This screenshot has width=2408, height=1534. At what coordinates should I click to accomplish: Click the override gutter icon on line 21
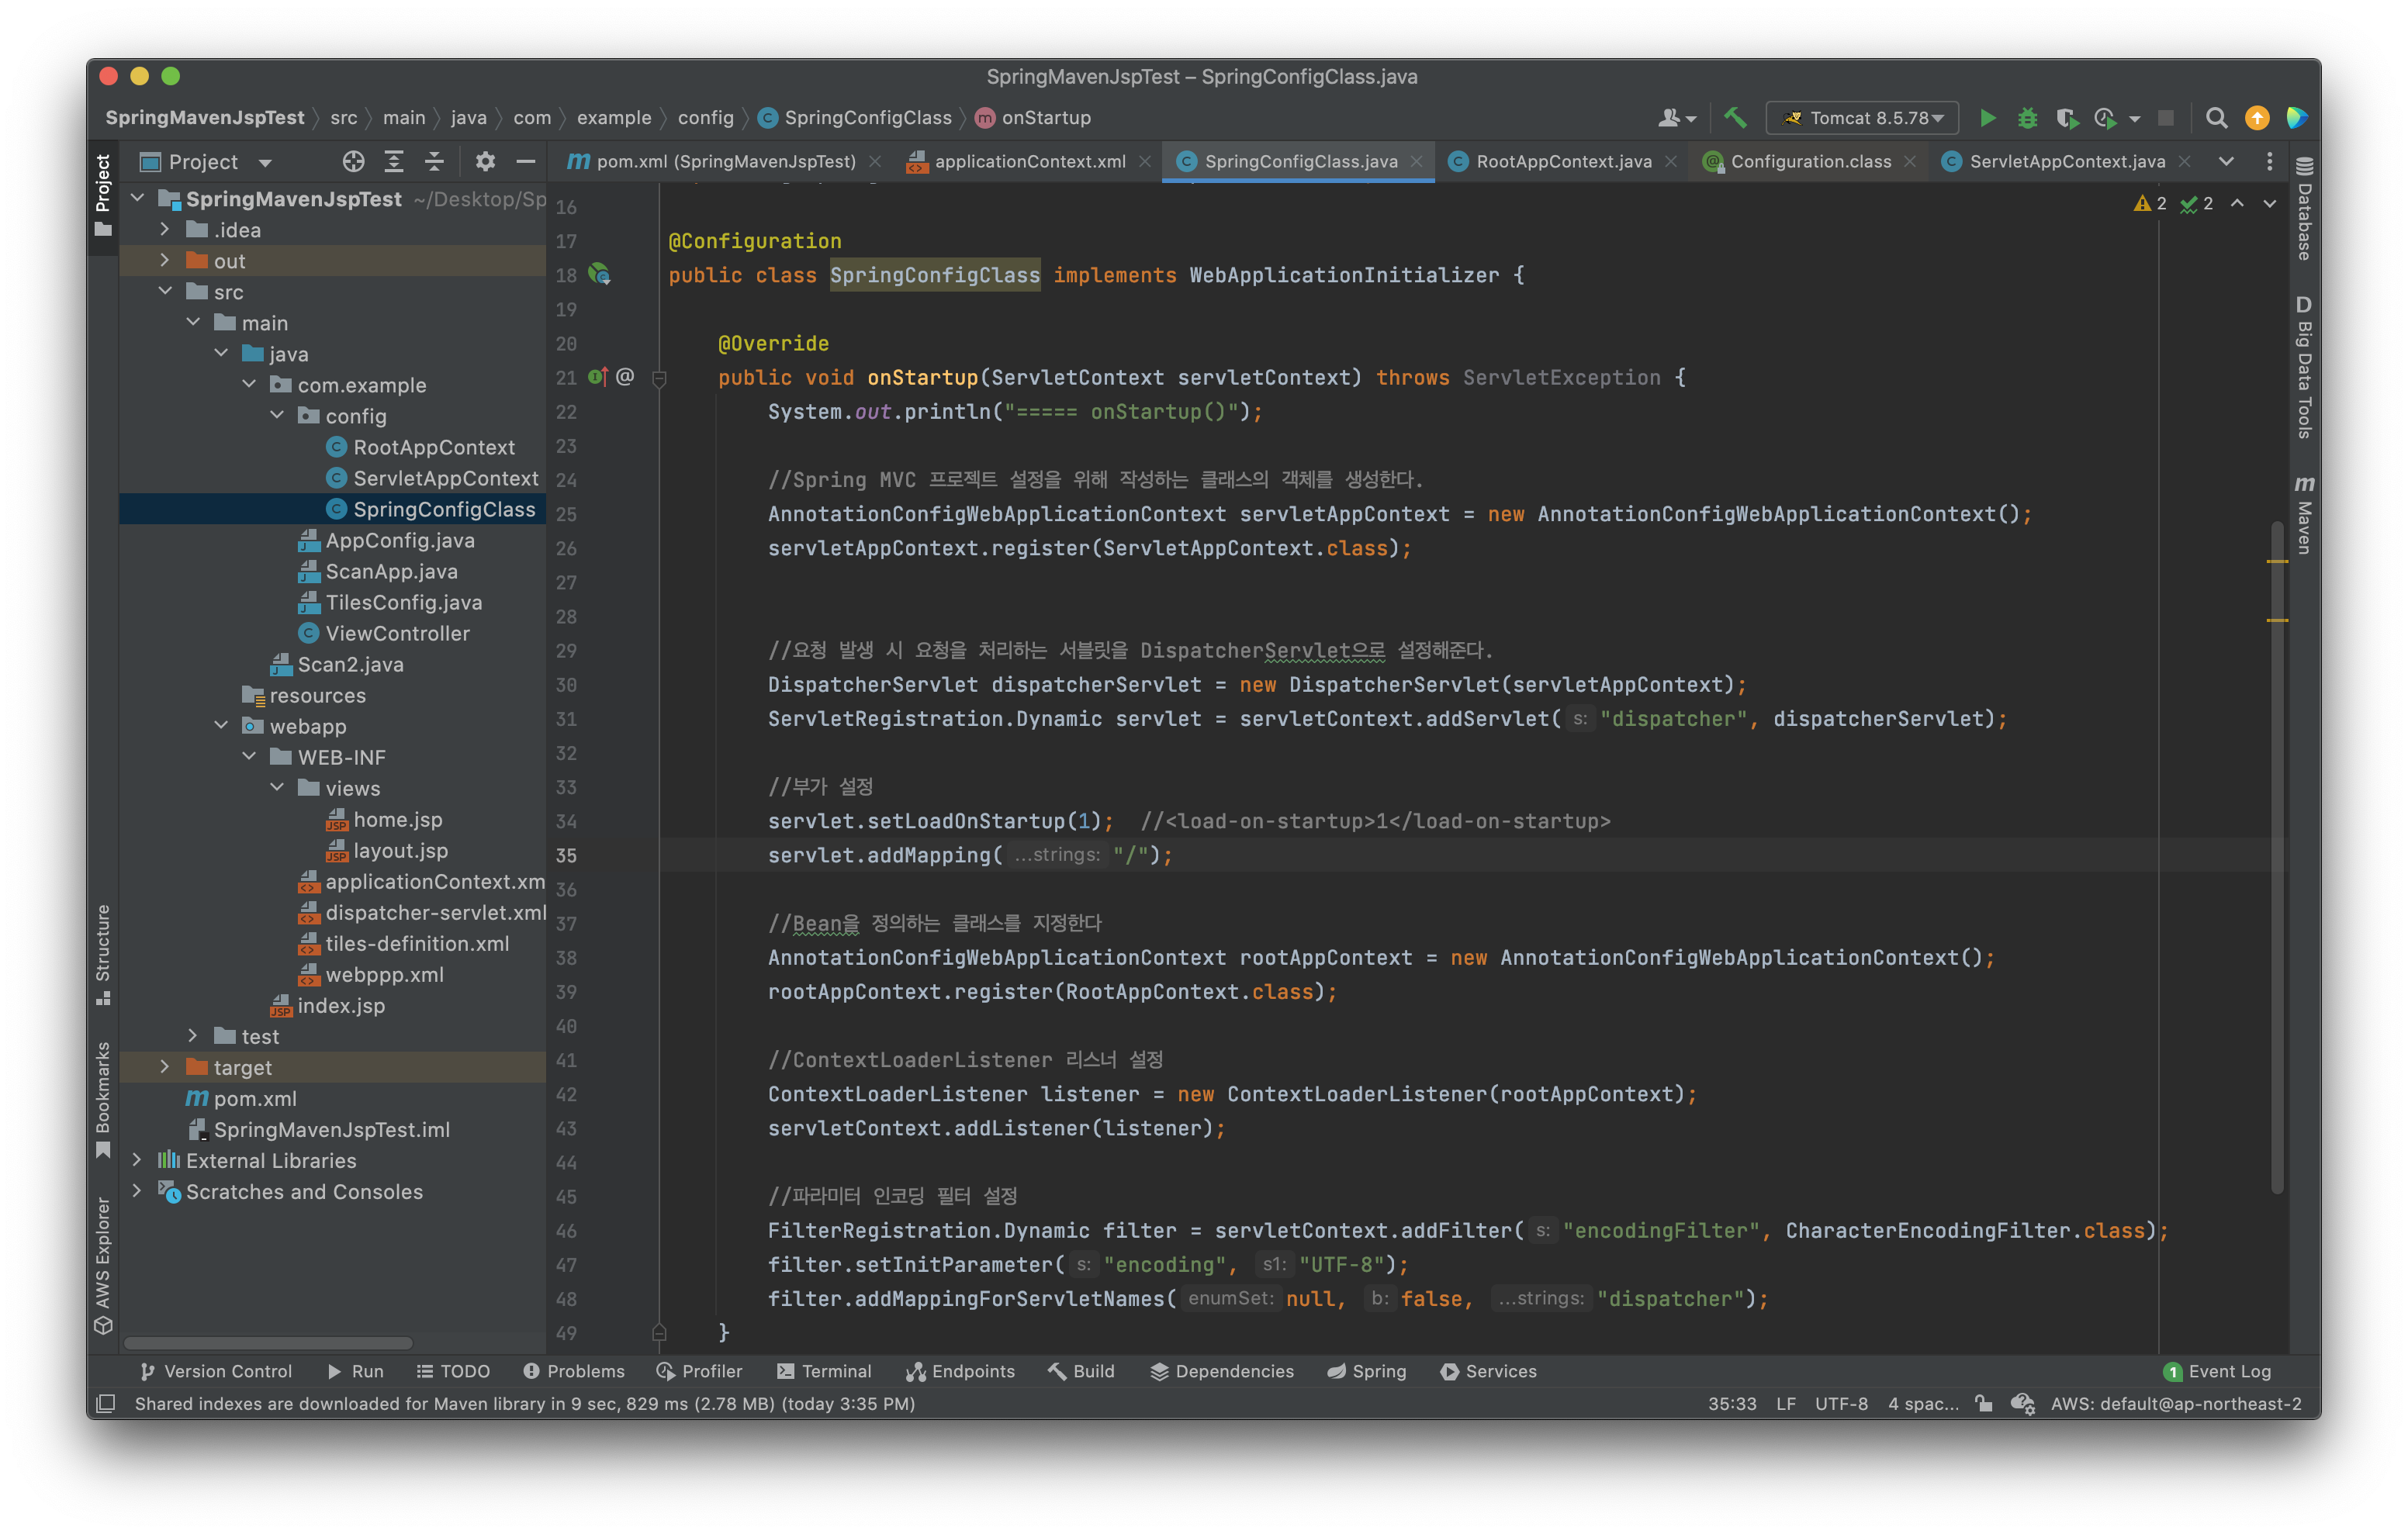(x=597, y=377)
